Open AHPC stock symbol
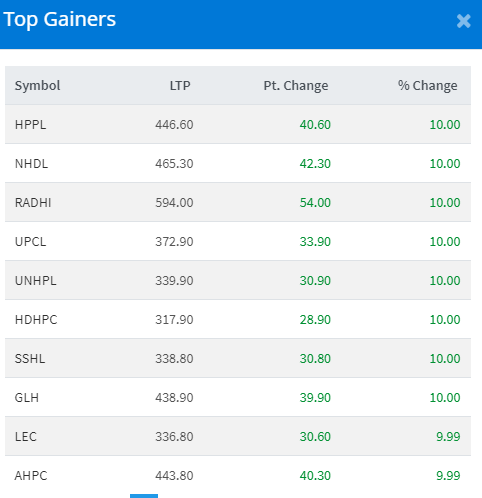482x498 pixels. pos(31,476)
